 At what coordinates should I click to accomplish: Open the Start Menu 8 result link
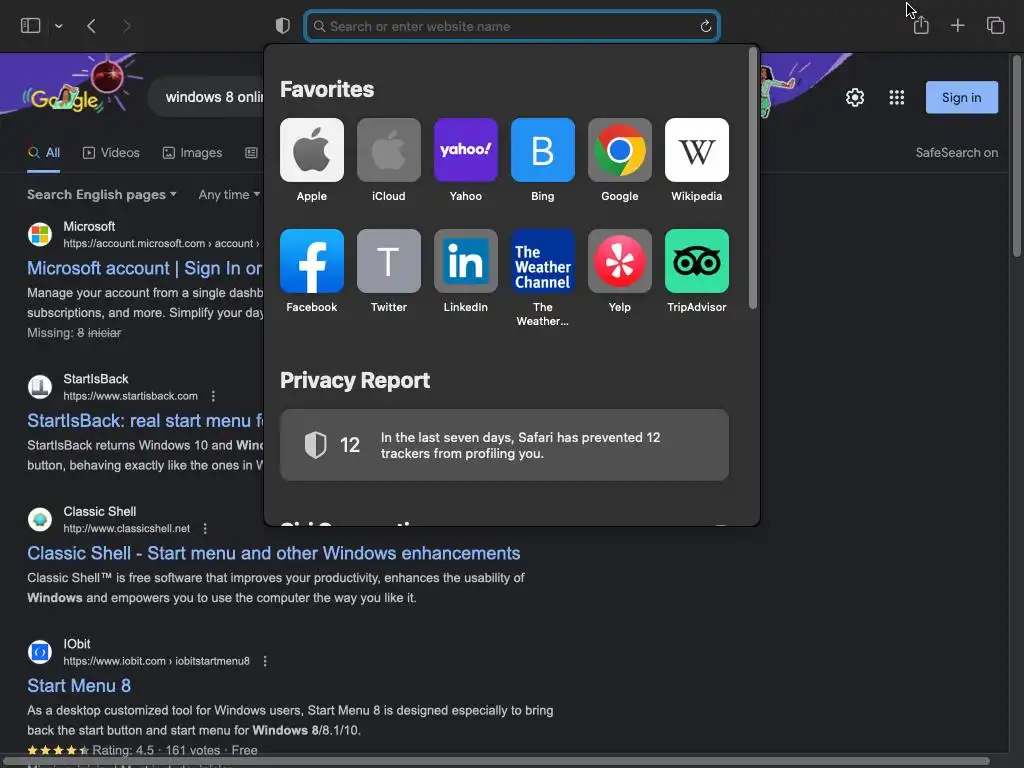click(x=79, y=686)
